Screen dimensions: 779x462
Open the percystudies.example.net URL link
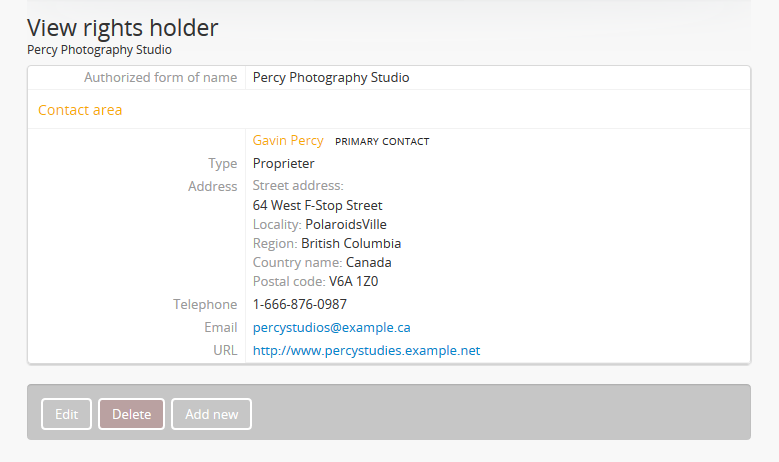point(366,350)
